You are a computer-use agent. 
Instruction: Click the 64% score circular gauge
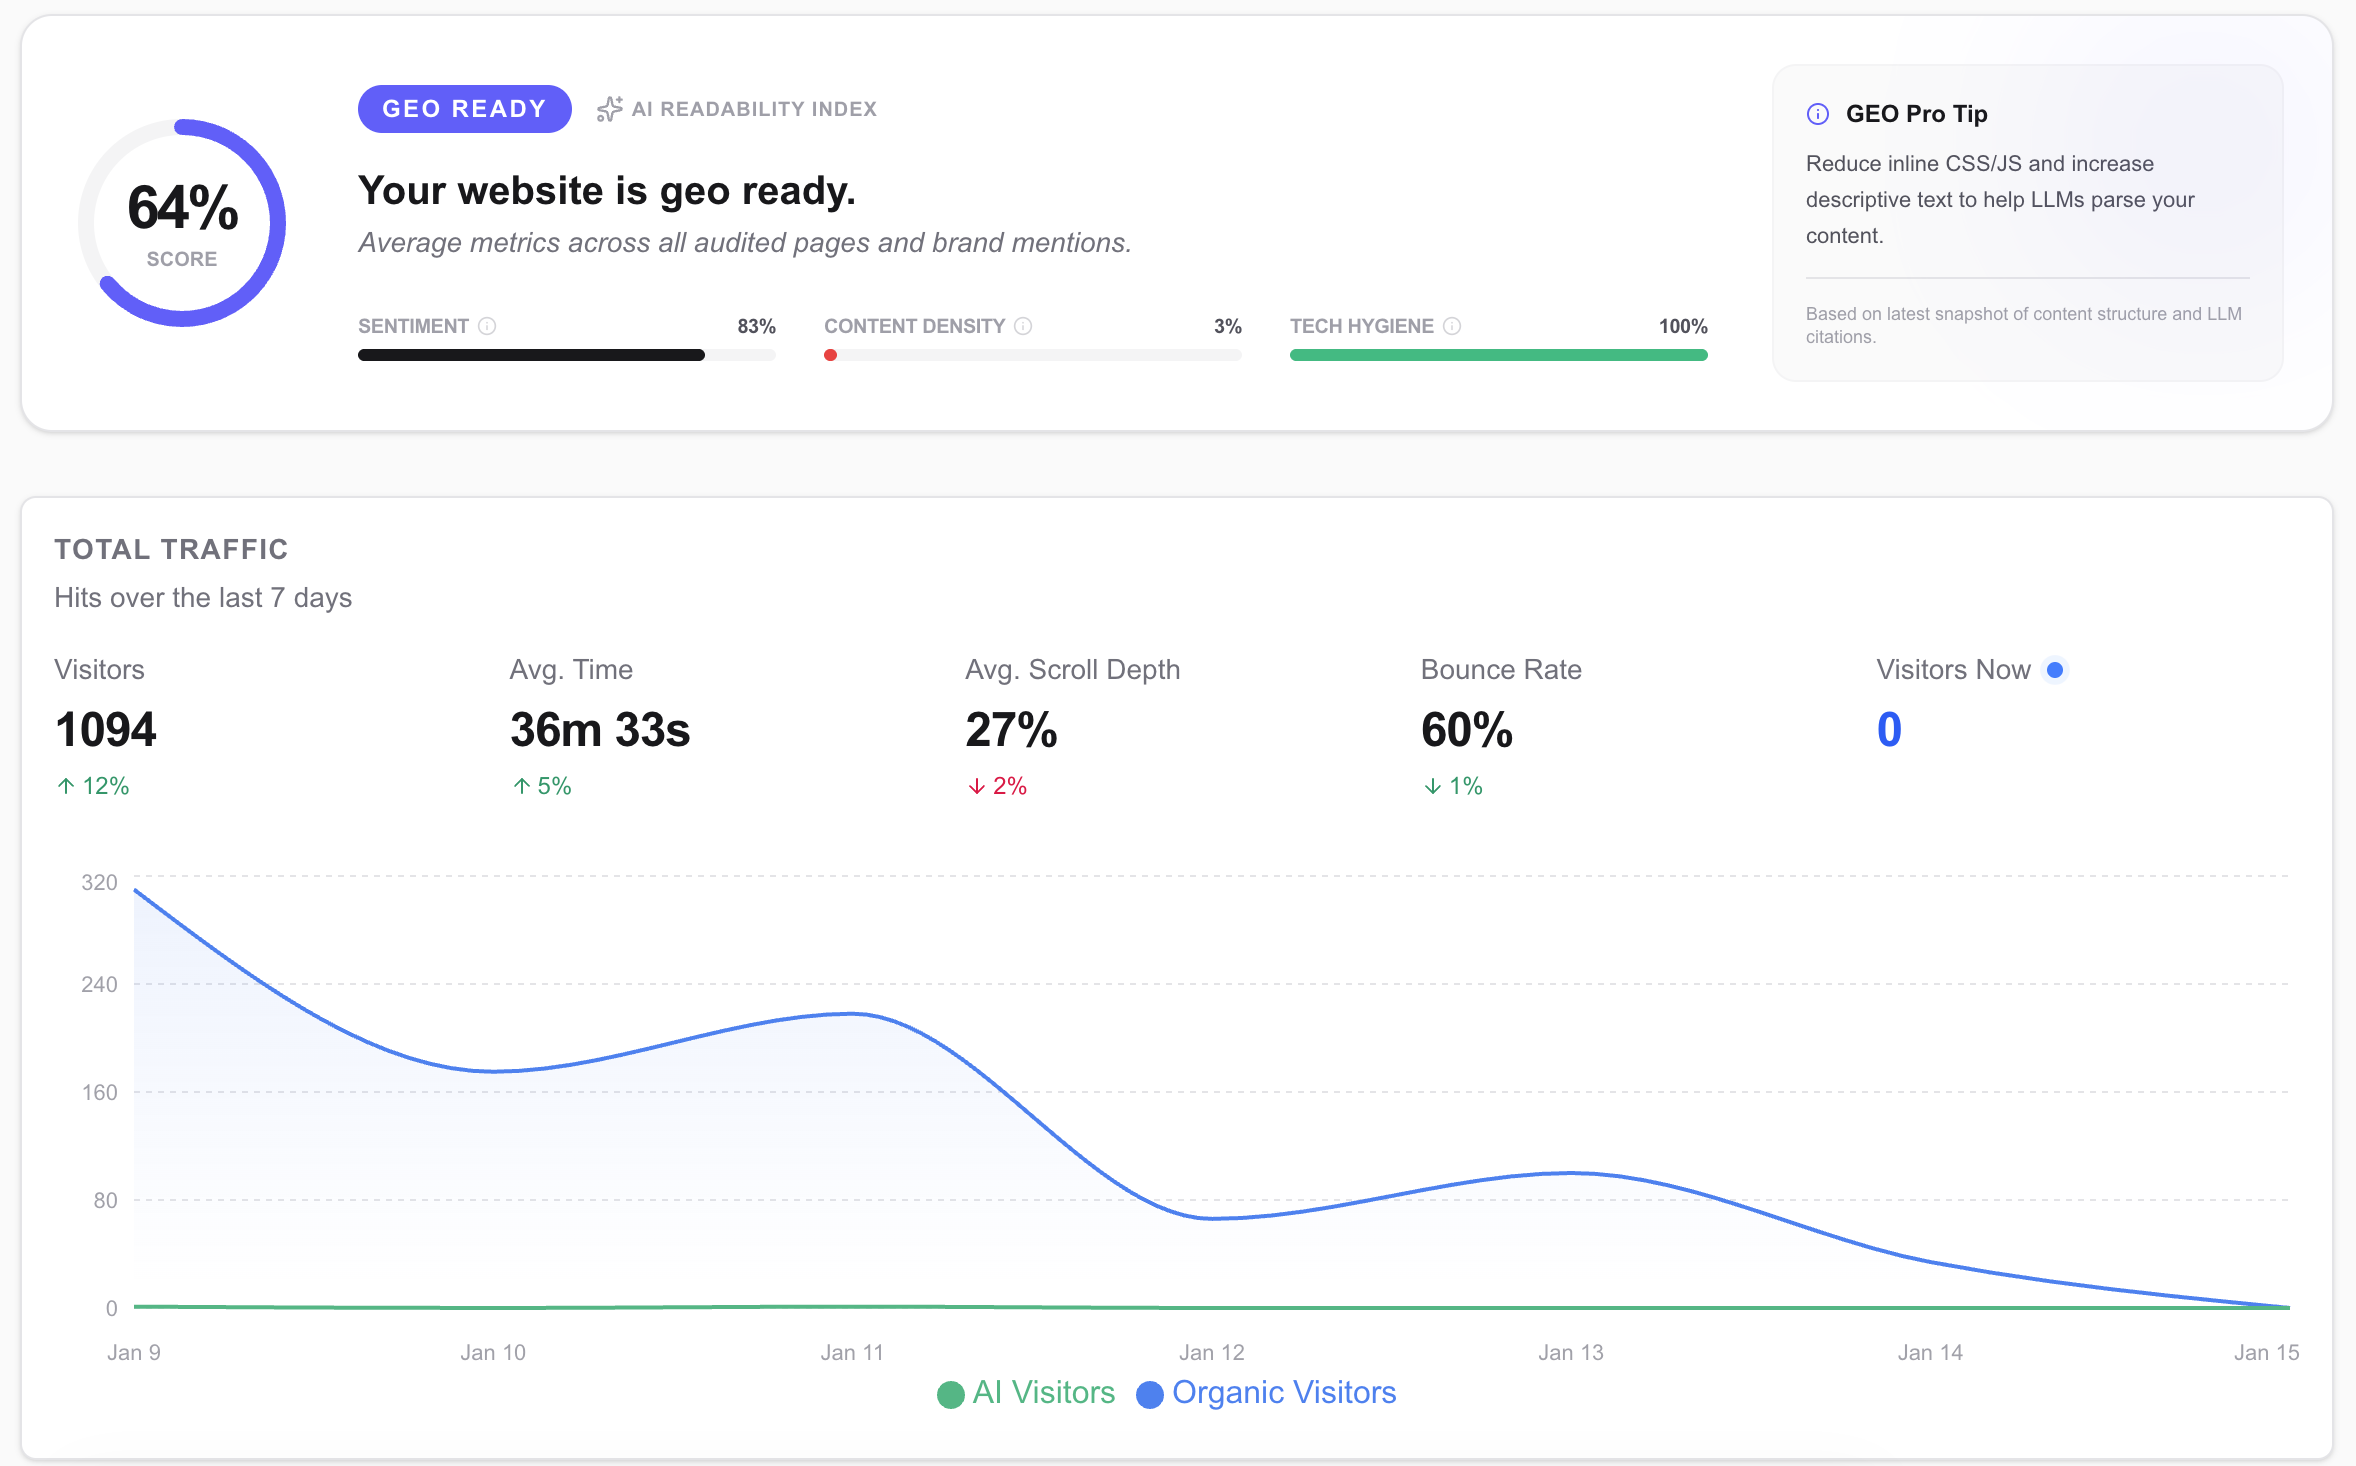(182, 222)
